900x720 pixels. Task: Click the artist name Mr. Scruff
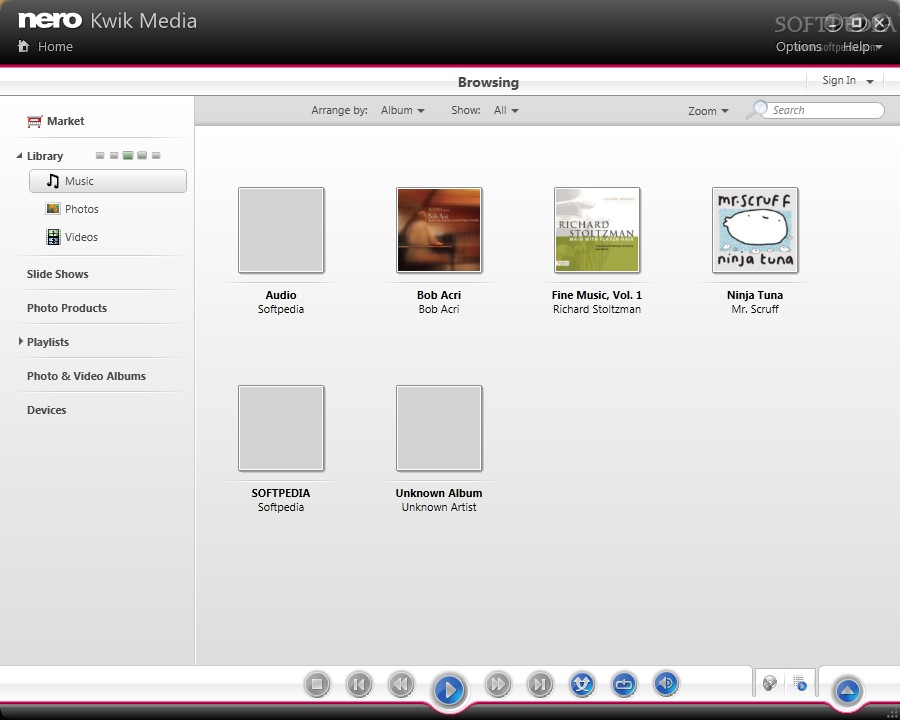point(755,309)
